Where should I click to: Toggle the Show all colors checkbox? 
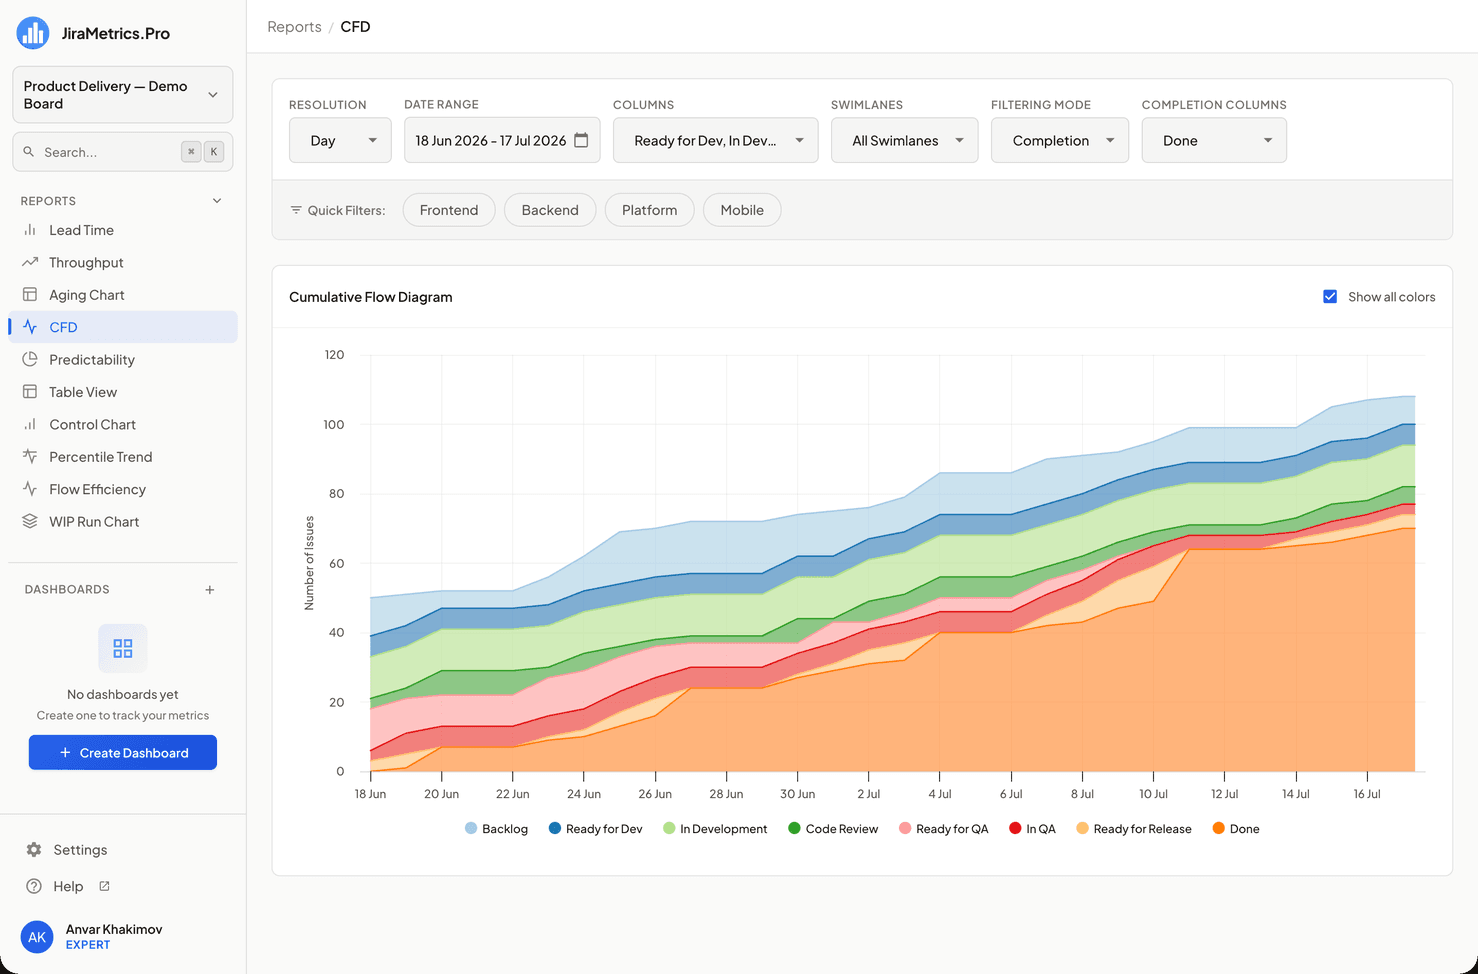pos(1330,297)
